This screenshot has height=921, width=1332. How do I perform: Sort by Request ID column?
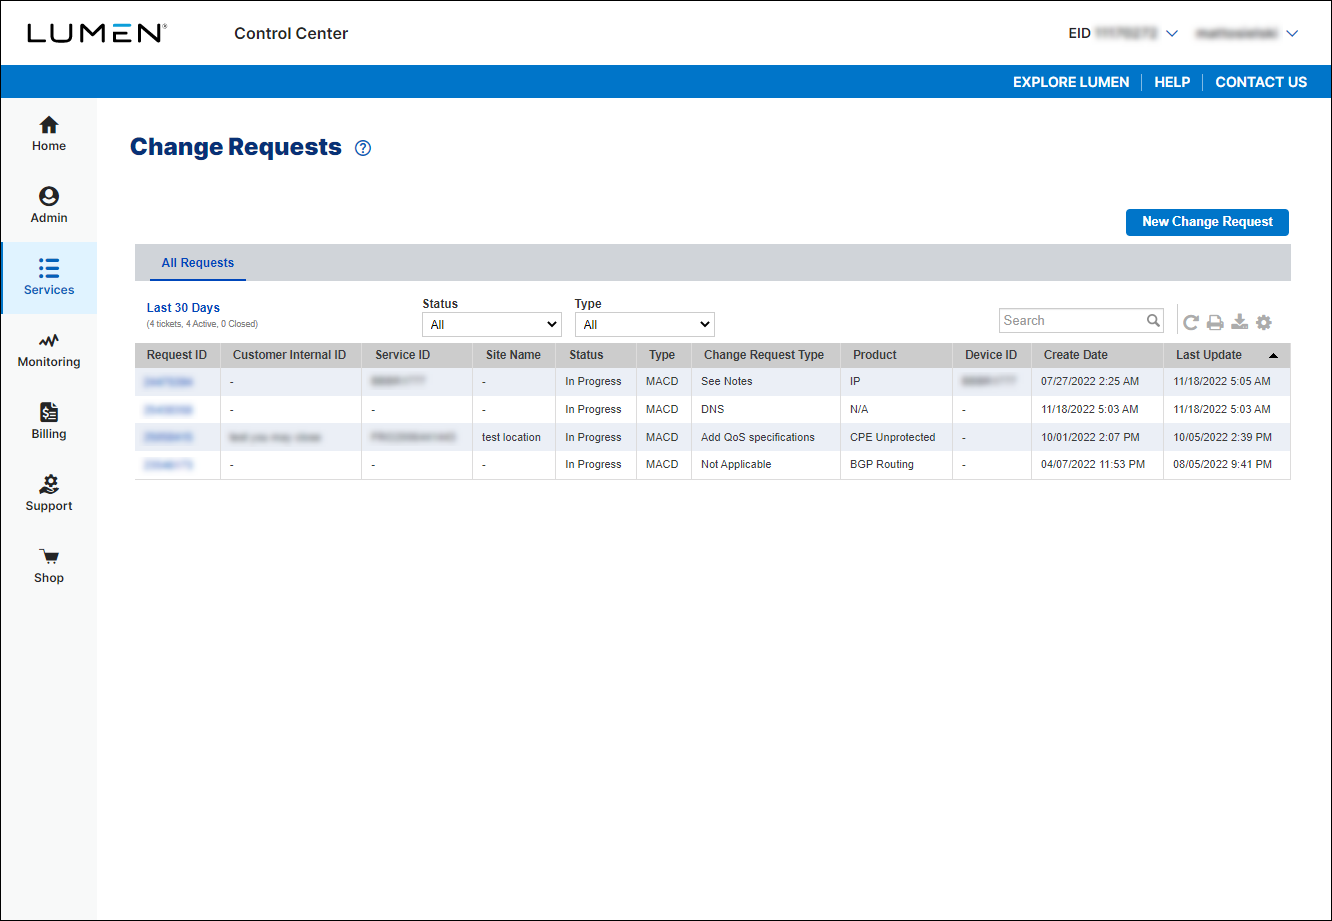[x=177, y=355]
